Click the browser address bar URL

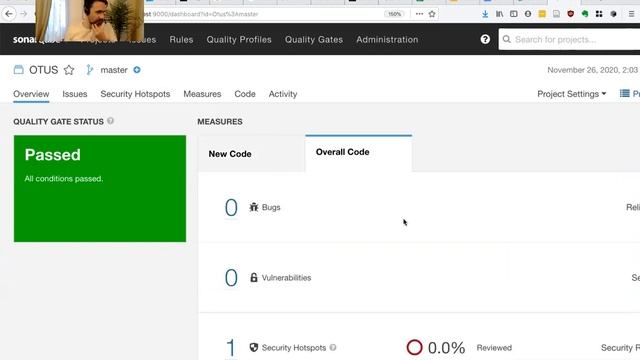(205, 14)
